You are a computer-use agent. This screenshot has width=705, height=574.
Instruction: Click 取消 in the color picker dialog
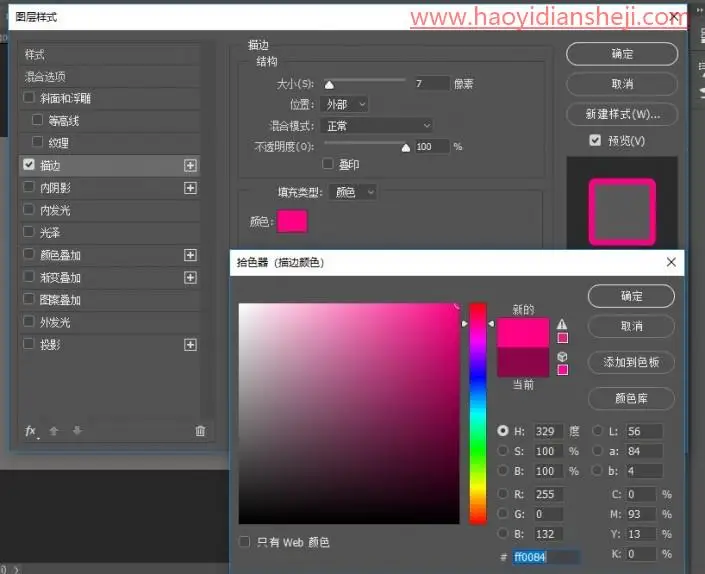tap(631, 326)
